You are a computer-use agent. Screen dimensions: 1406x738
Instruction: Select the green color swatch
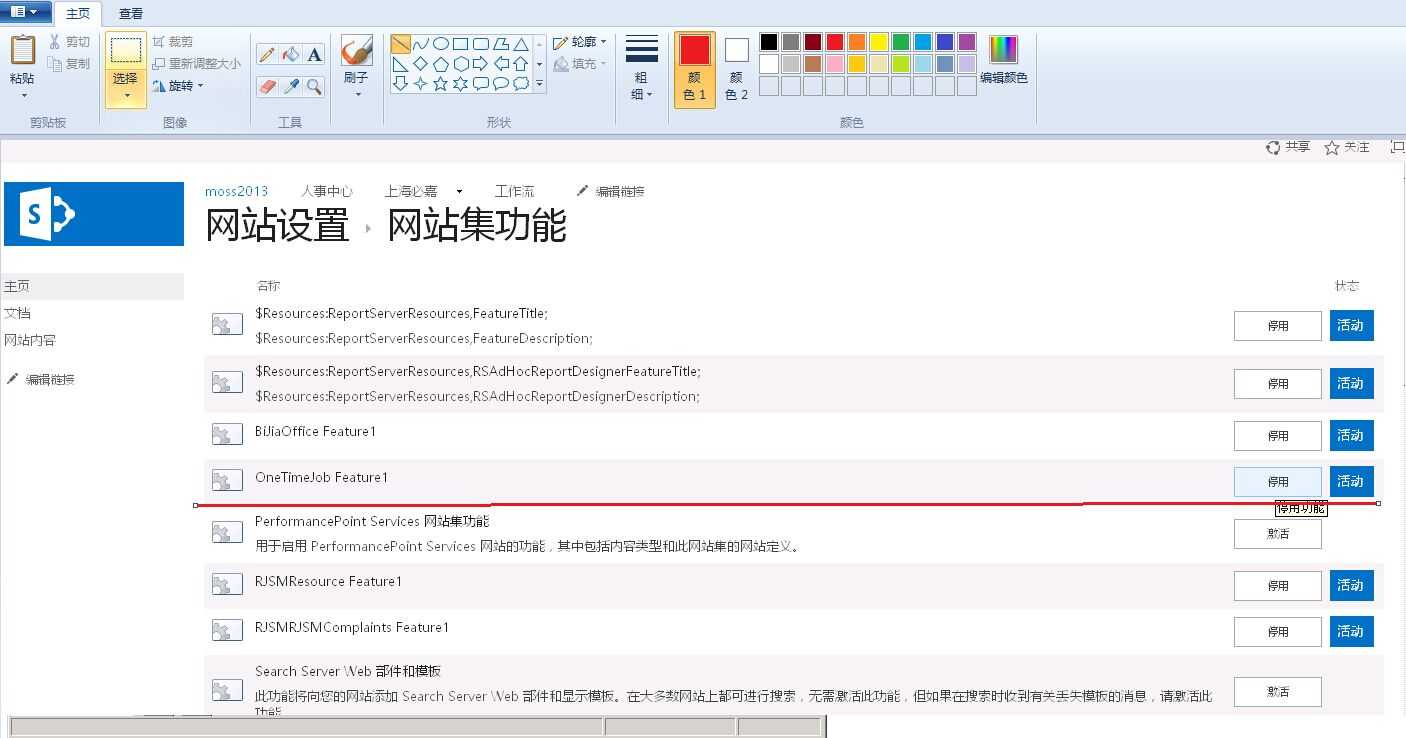tap(901, 42)
